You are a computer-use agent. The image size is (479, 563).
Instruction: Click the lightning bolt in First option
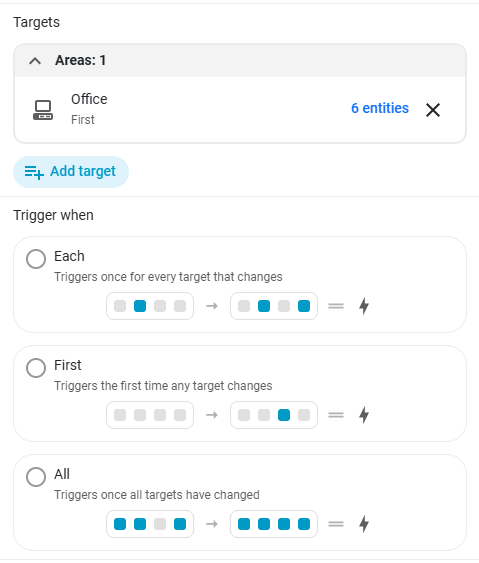[364, 415]
